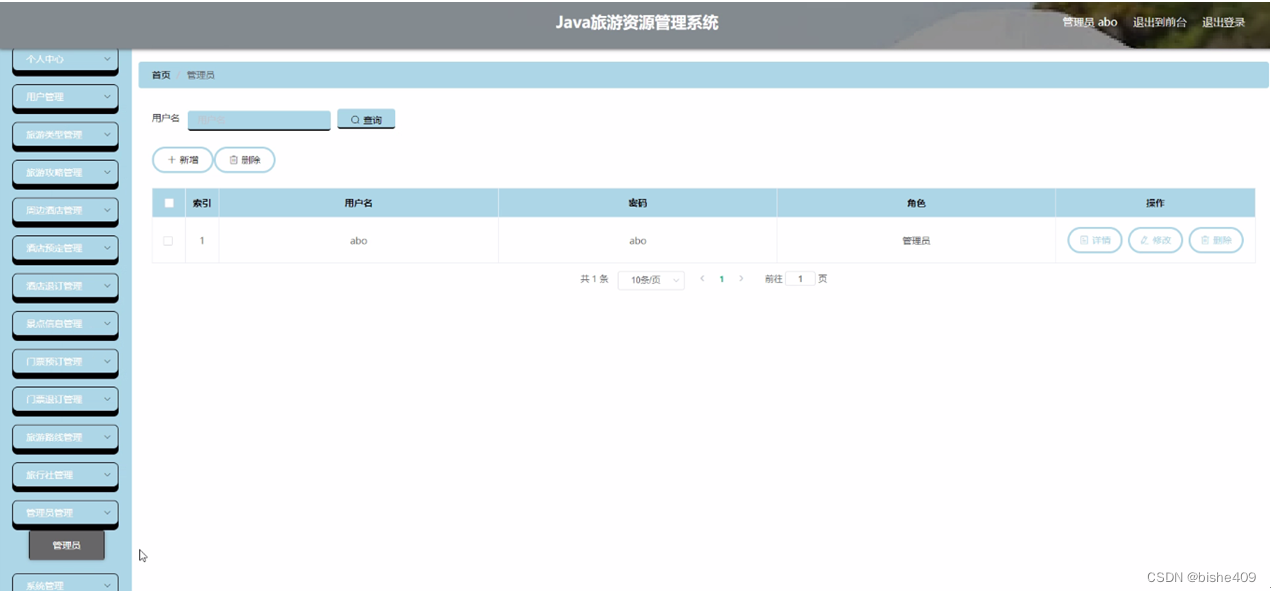Viewport: 1271px width, 592px height.
Task: Click the next page arrow
Action: click(741, 279)
